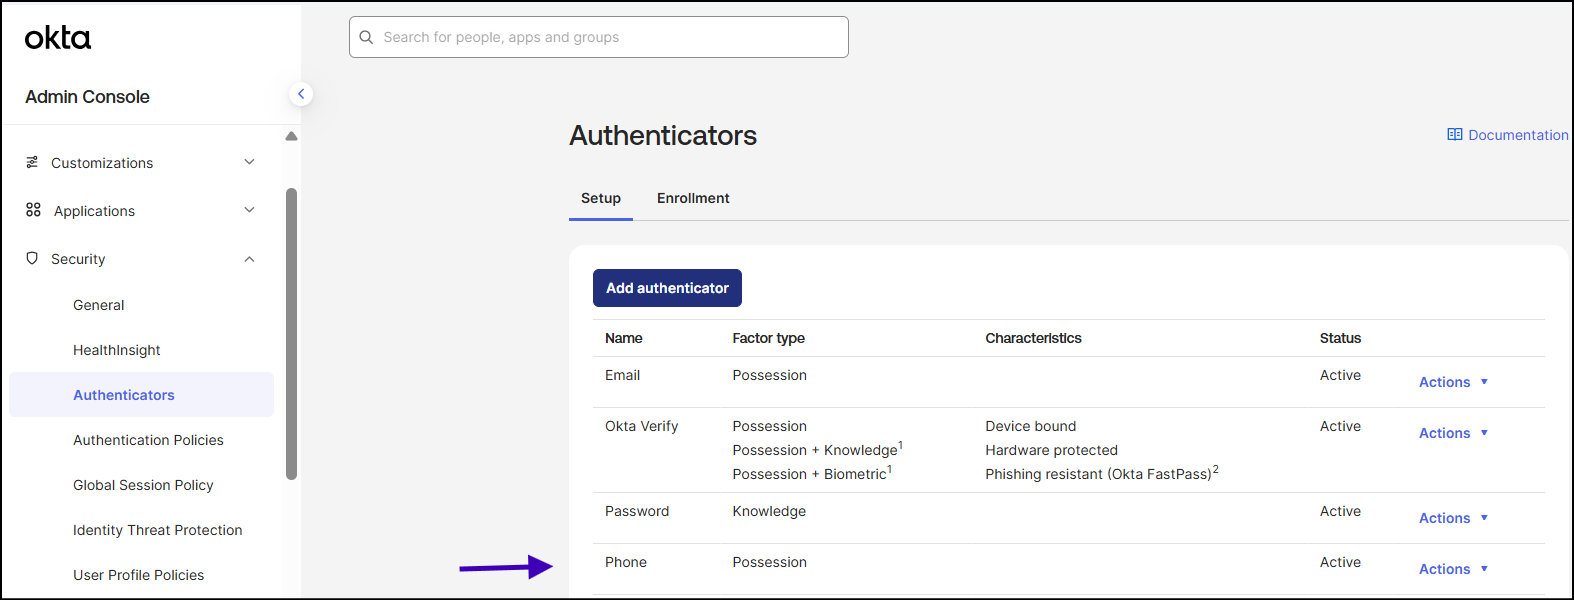This screenshot has width=1574, height=600.
Task: Collapse the Security section chevron
Action: (250, 259)
